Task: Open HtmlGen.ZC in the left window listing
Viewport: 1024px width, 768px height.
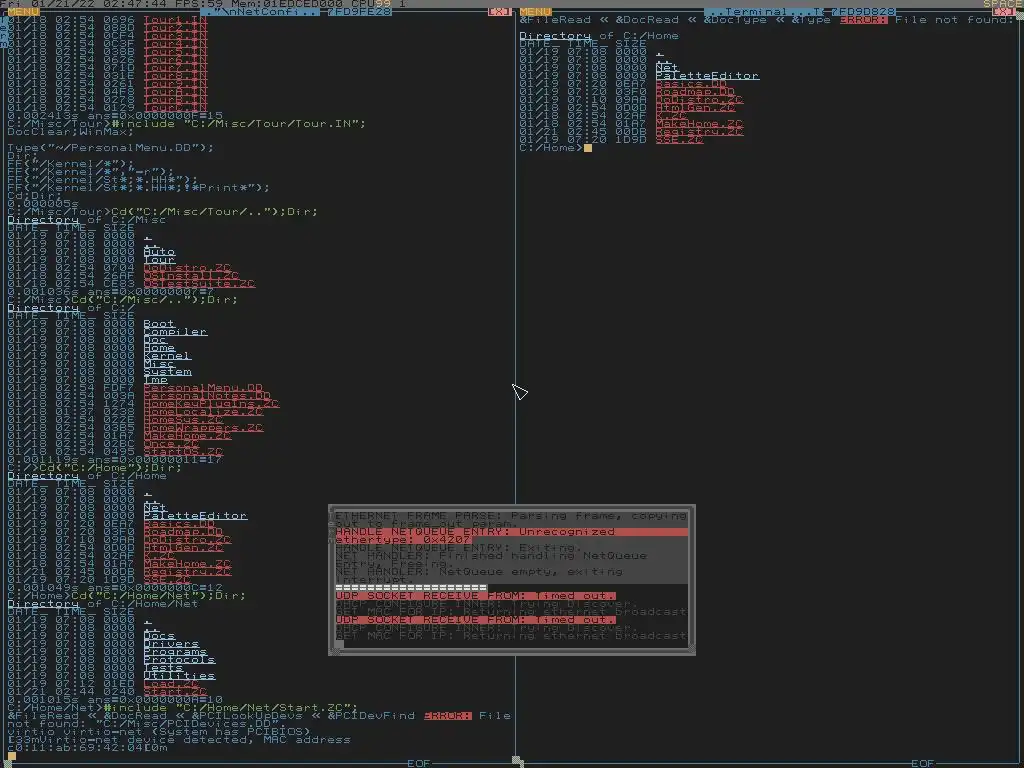Action: pos(184,547)
